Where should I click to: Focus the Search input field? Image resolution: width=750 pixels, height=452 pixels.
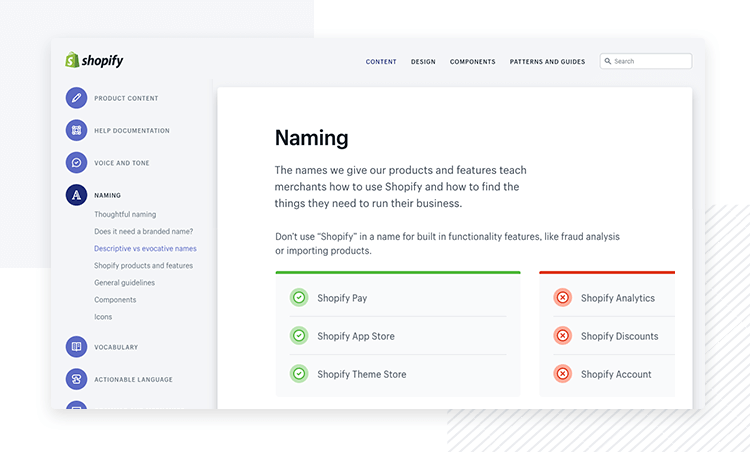pyautogui.click(x=646, y=61)
